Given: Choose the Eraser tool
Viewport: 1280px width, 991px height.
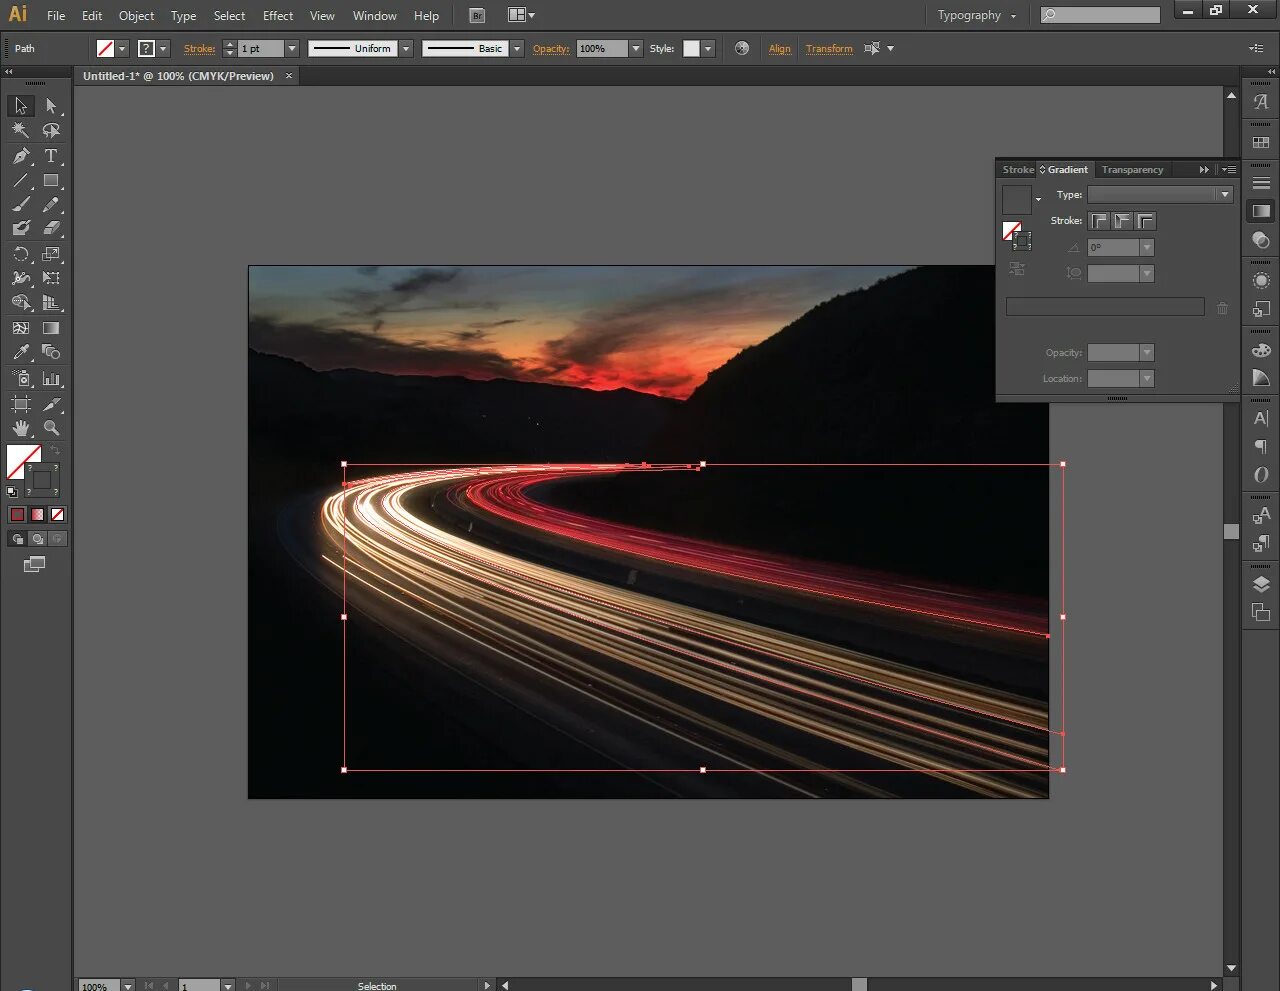Looking at the screenshot, I should pos(51,228).
